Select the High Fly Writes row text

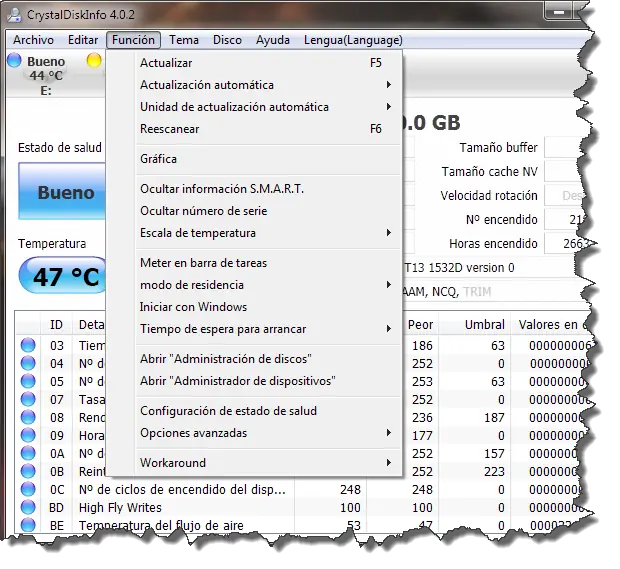click(x=120, y=507)
